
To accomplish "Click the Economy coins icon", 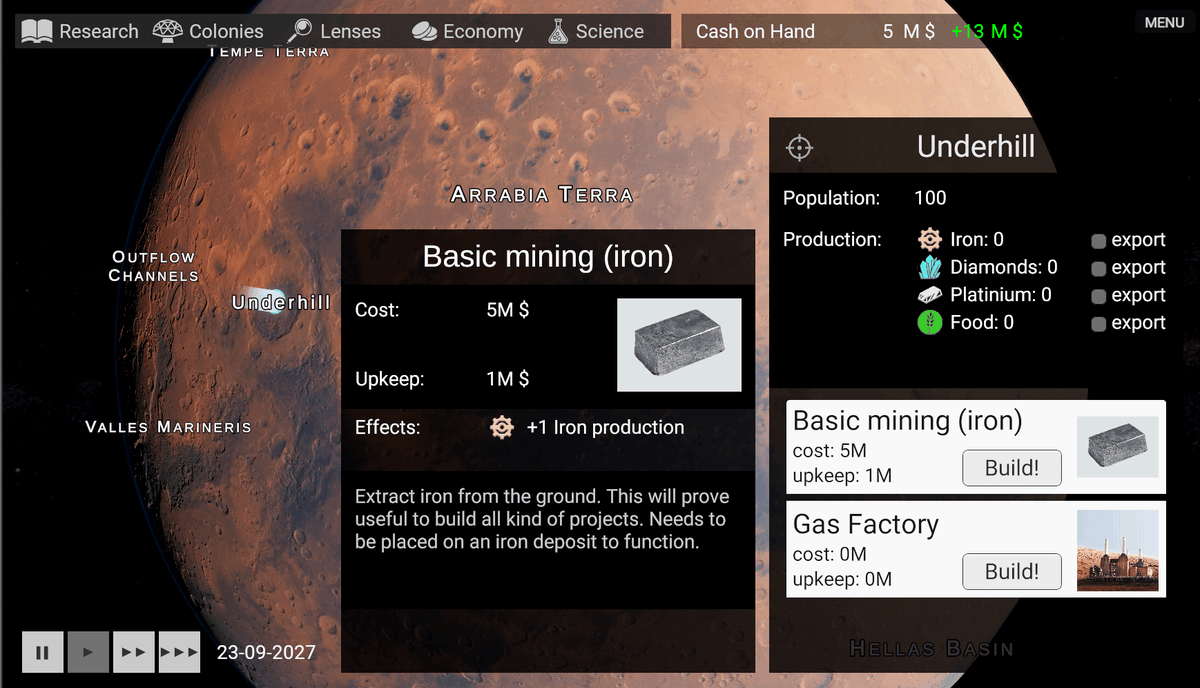I will click(424, 32).
